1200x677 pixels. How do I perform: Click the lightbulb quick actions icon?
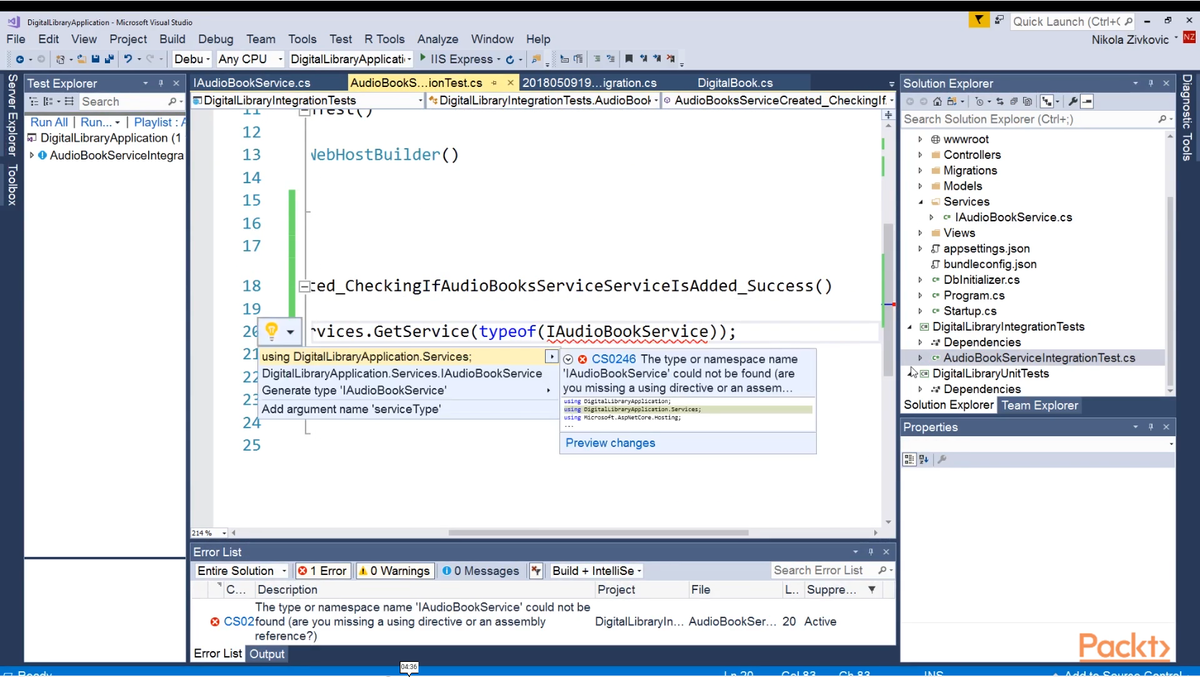271,331
